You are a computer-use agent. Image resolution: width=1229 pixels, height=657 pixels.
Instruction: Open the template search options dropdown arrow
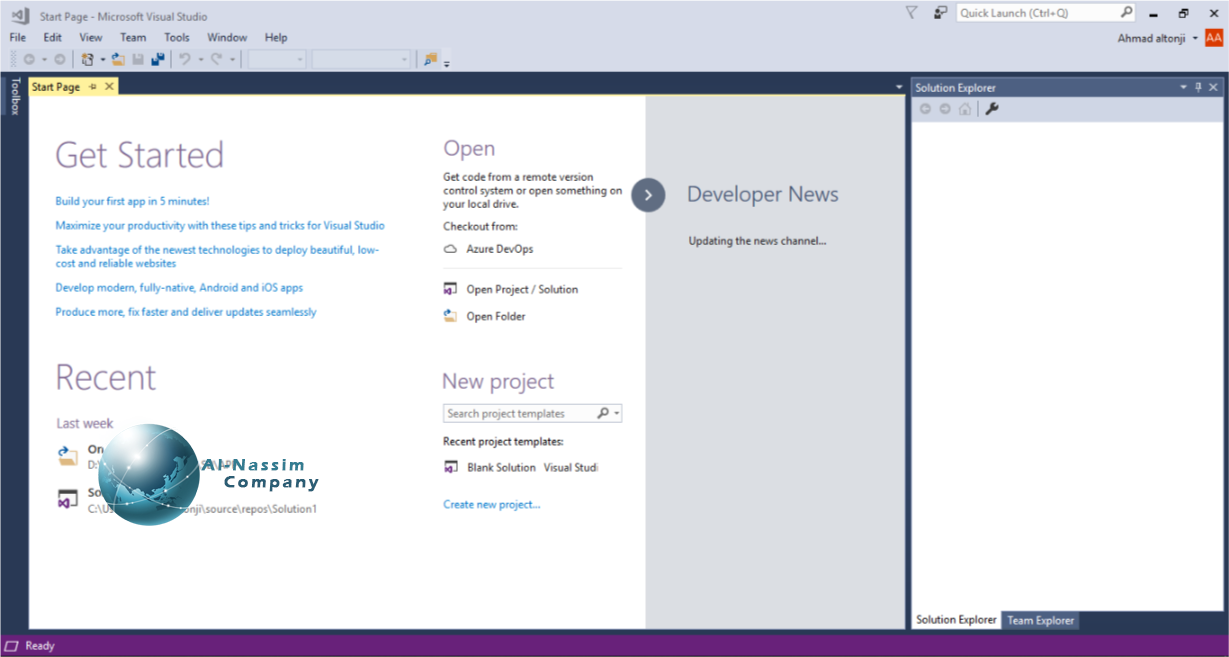[617, 413]
